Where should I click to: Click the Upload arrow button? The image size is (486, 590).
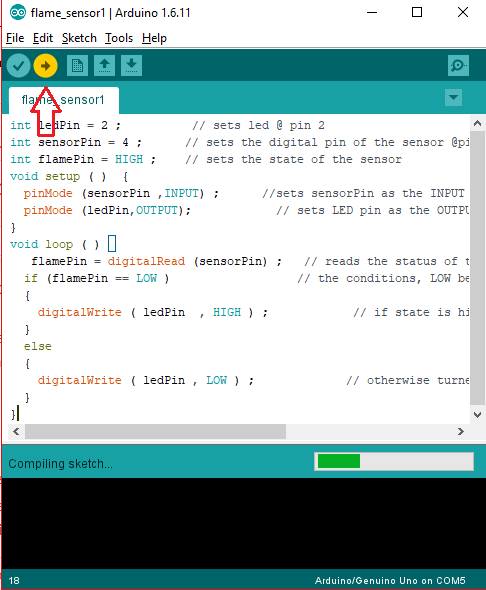click(45, 66)
